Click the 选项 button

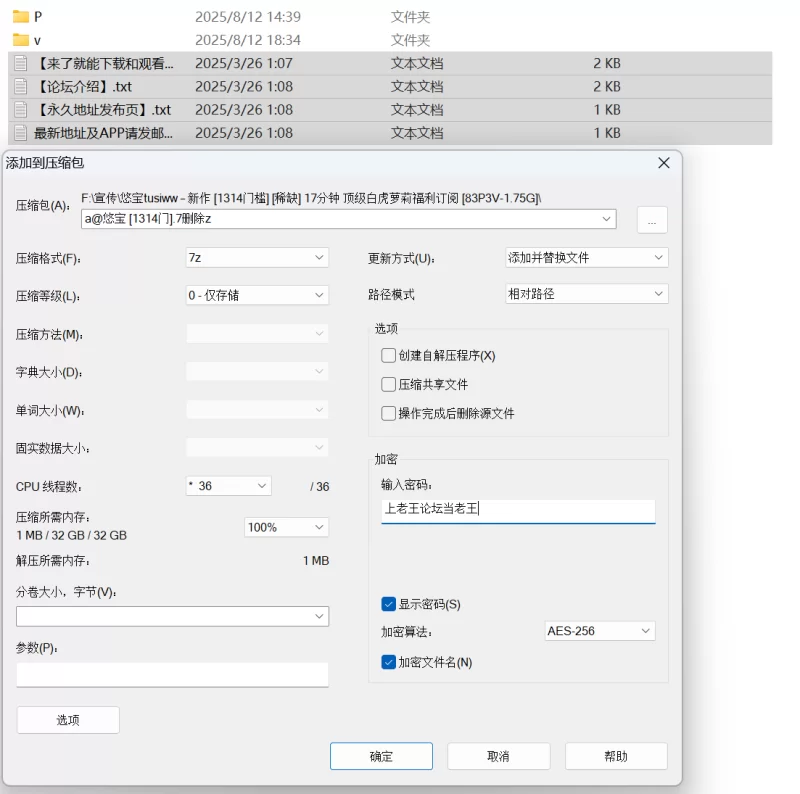(x=68, y=720)
